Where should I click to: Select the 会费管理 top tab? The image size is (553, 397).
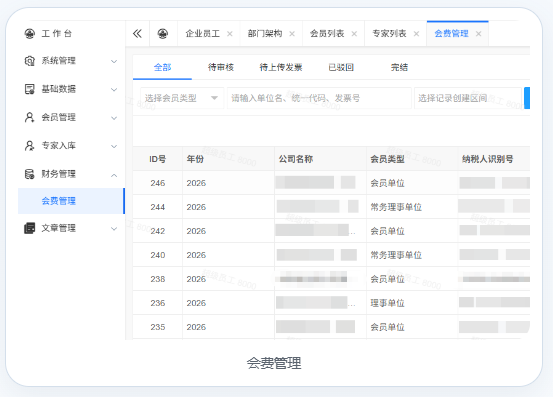tap(451, 33)
